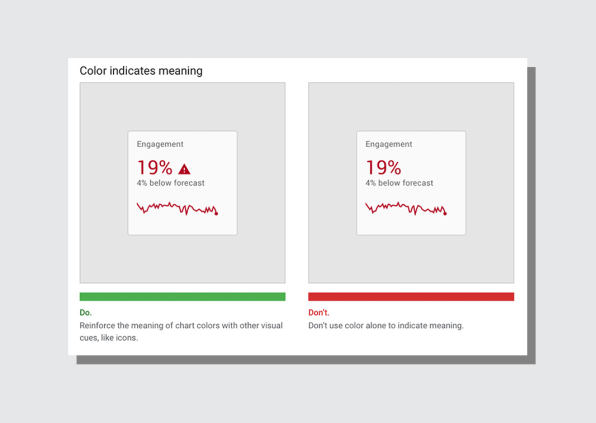This screenshot has height=423, width=596.
Task: Click the end dot of right sparkline
Action: [445, 214]
